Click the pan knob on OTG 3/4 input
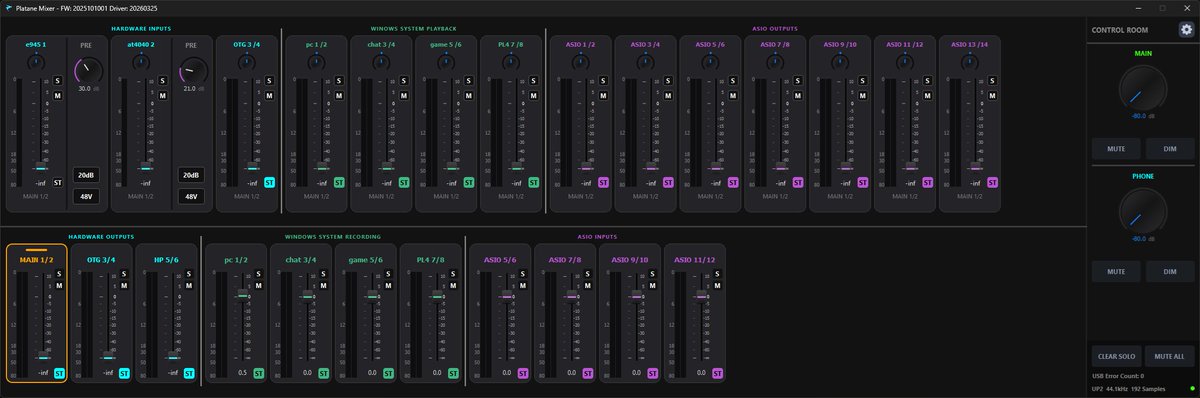The height and width of the screenshot is (398, 1200). tap(246, 62)
